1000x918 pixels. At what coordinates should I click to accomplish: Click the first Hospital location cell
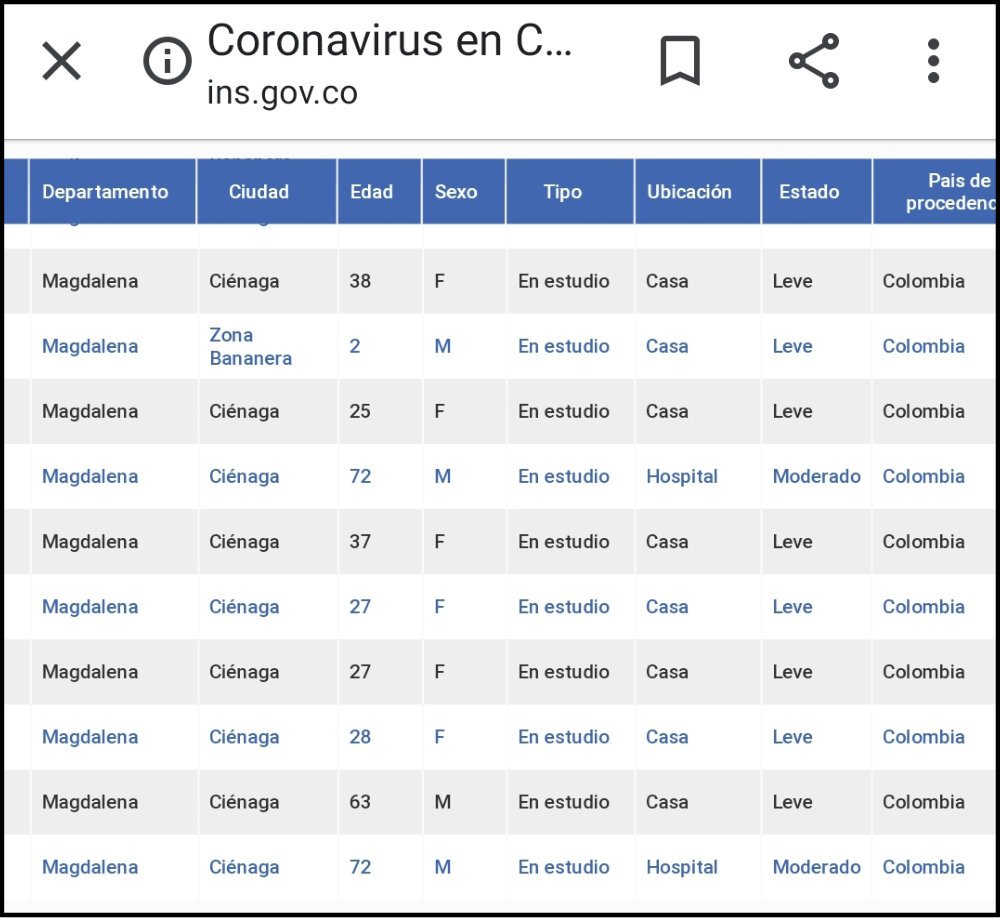[682, 477]
